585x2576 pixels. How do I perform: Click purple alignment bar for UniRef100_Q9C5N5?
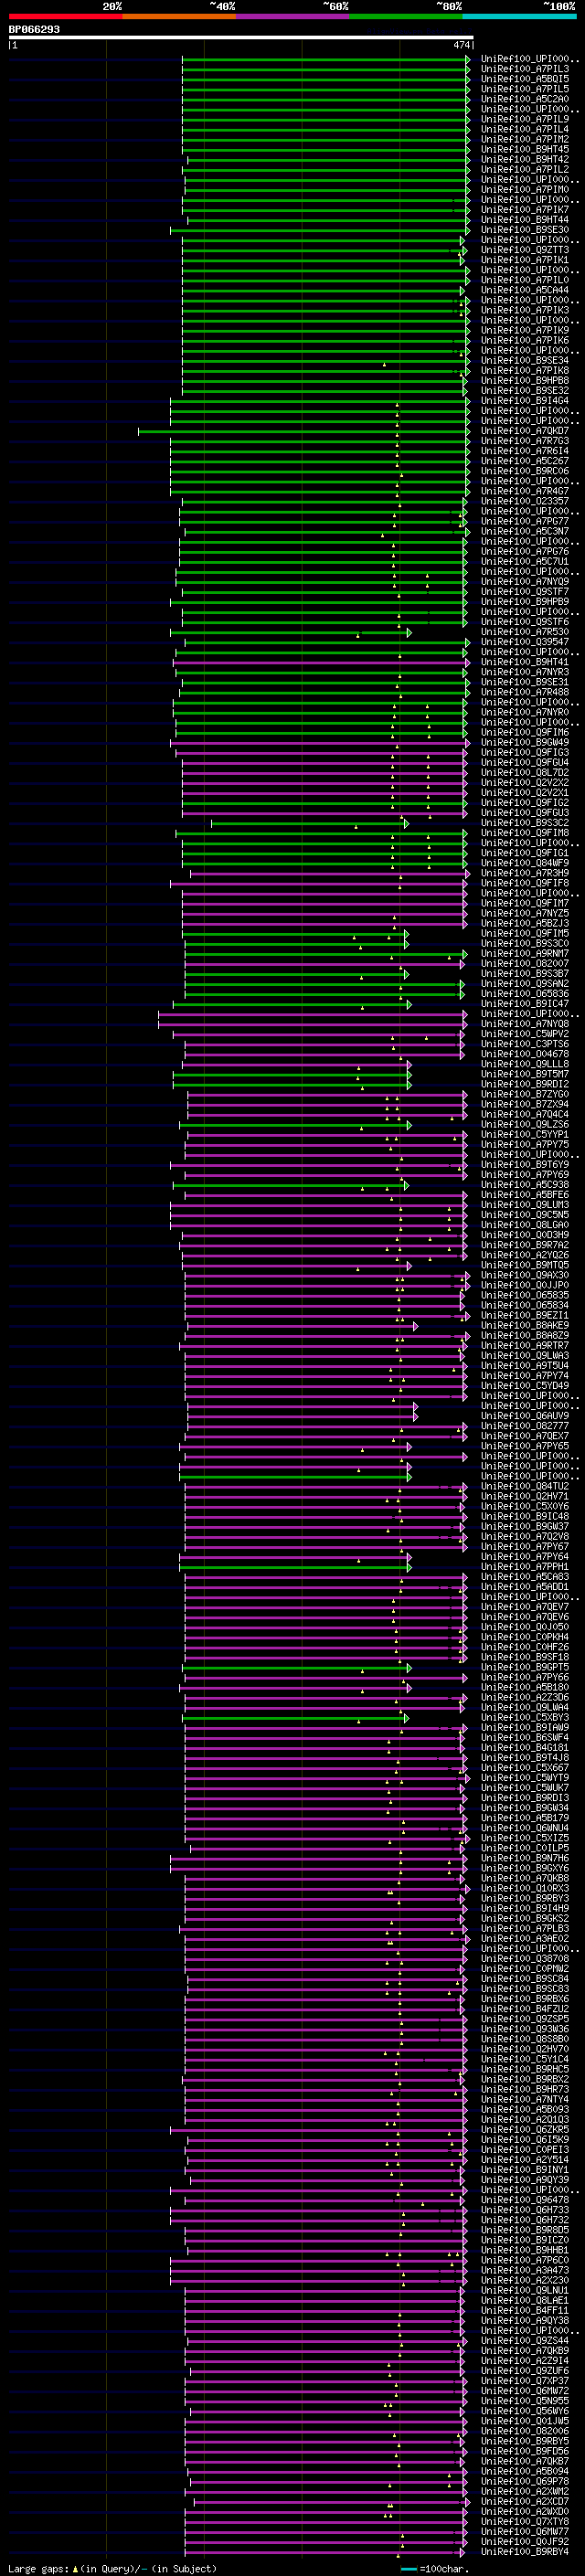pyautogui.click(x=318, y=1215)
